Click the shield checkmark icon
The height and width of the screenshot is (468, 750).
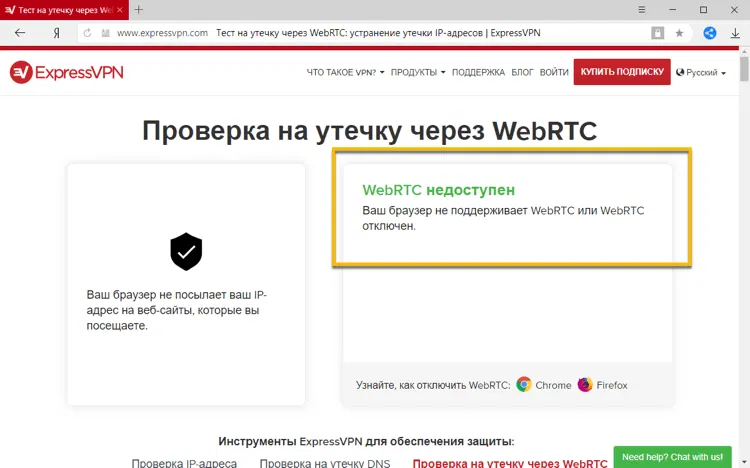click(186, 252)
